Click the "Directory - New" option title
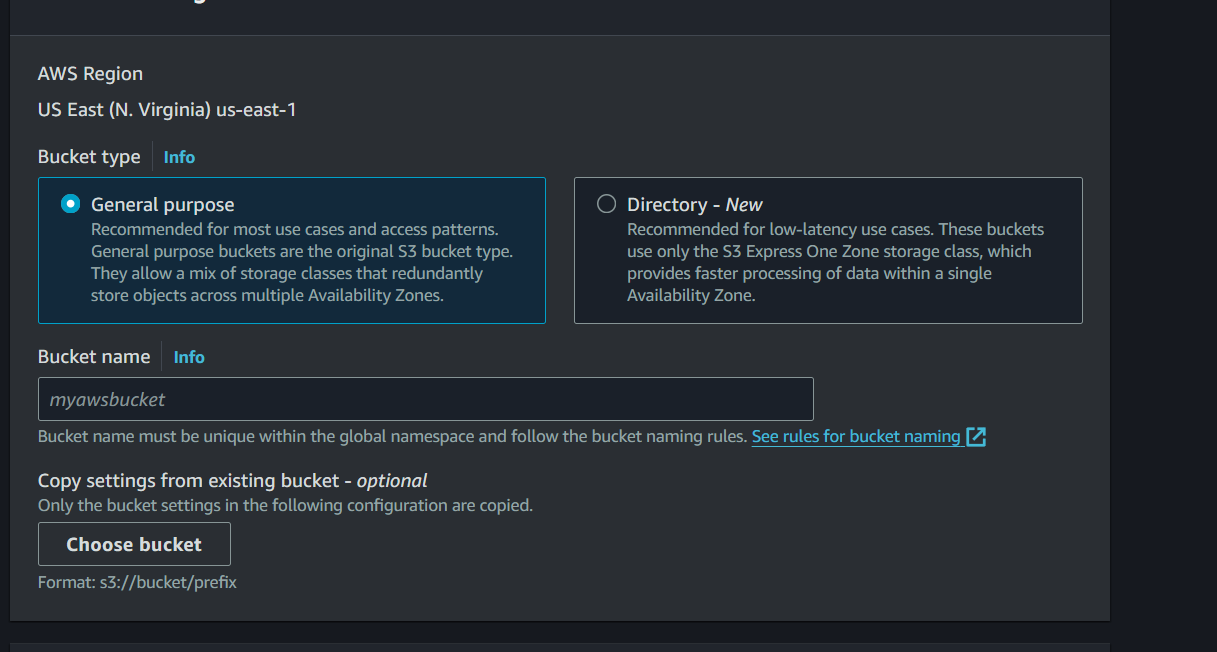1217x652 pixels. [694, 204]
